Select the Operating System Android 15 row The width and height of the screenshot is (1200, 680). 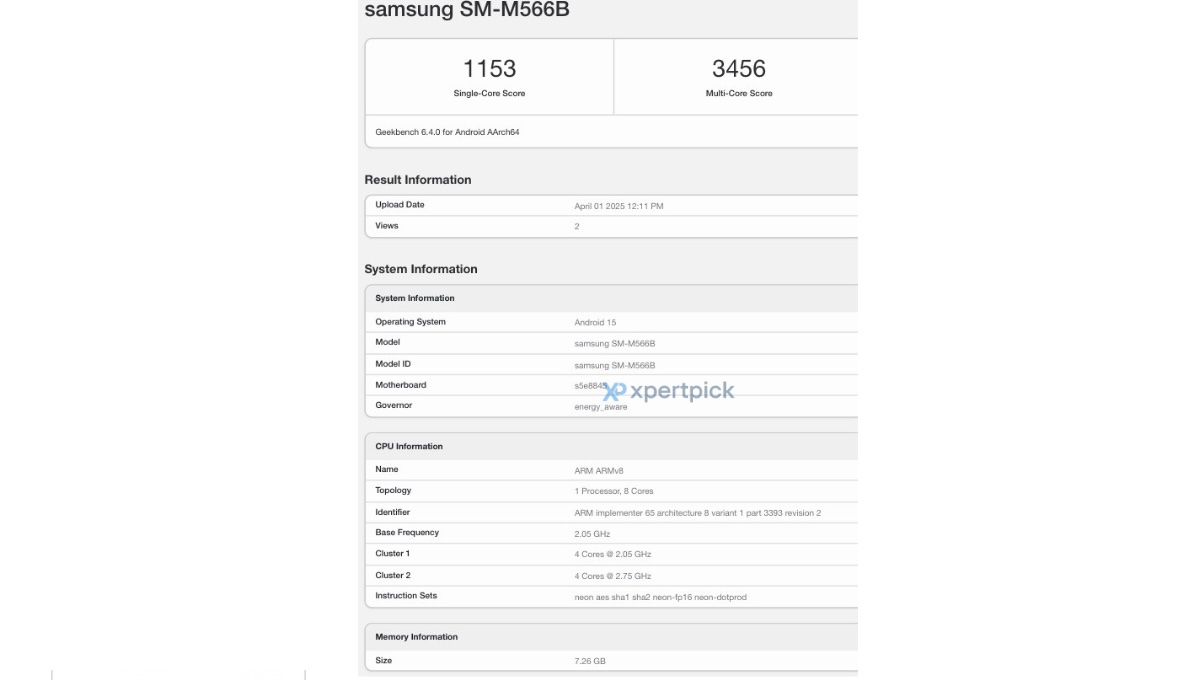click(x=610, y=322)
